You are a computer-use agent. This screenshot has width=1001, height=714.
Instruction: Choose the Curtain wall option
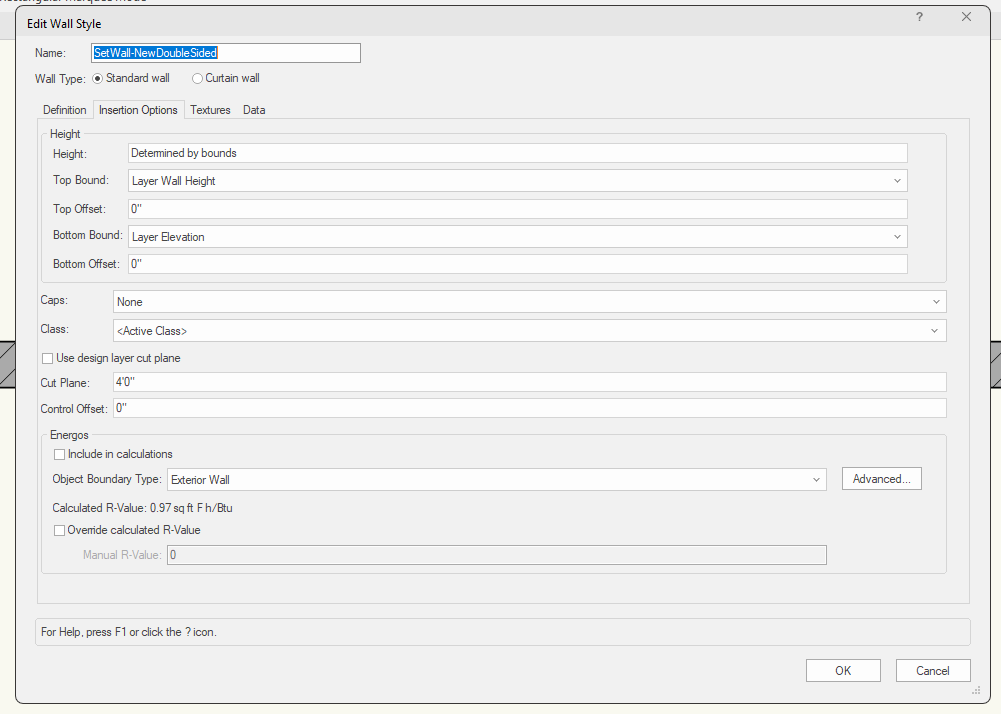click(198, 78)
